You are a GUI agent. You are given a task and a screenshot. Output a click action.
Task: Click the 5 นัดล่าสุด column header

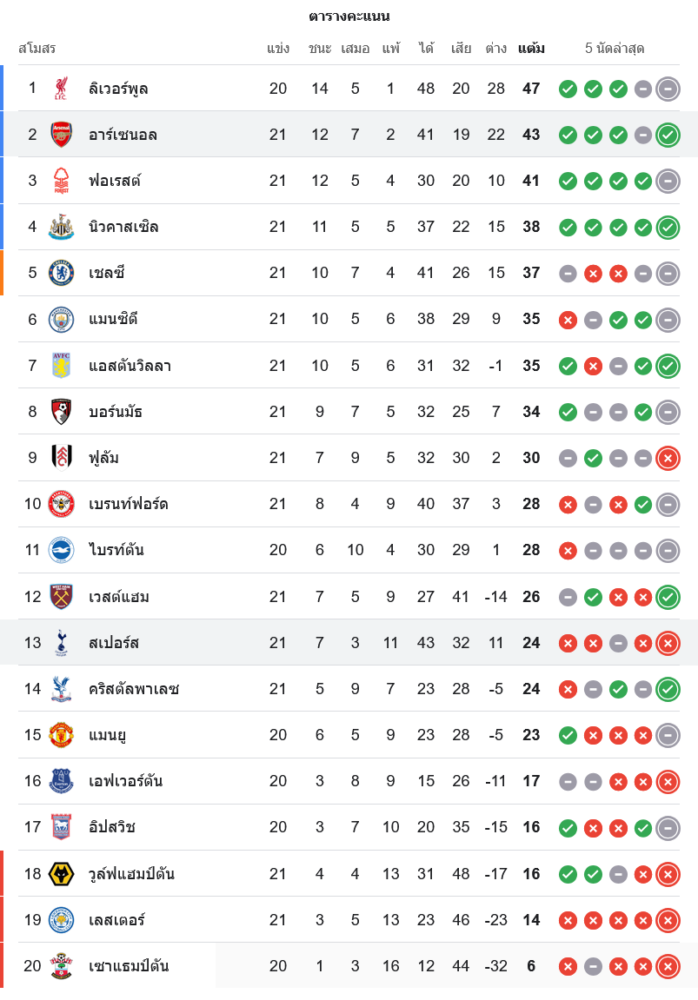pyautogui.click(x=614, y=48)
